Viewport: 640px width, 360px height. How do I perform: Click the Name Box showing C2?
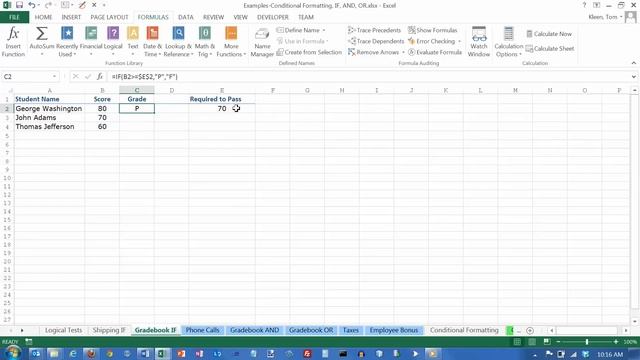pyautogui.click(x=27, y=76)
